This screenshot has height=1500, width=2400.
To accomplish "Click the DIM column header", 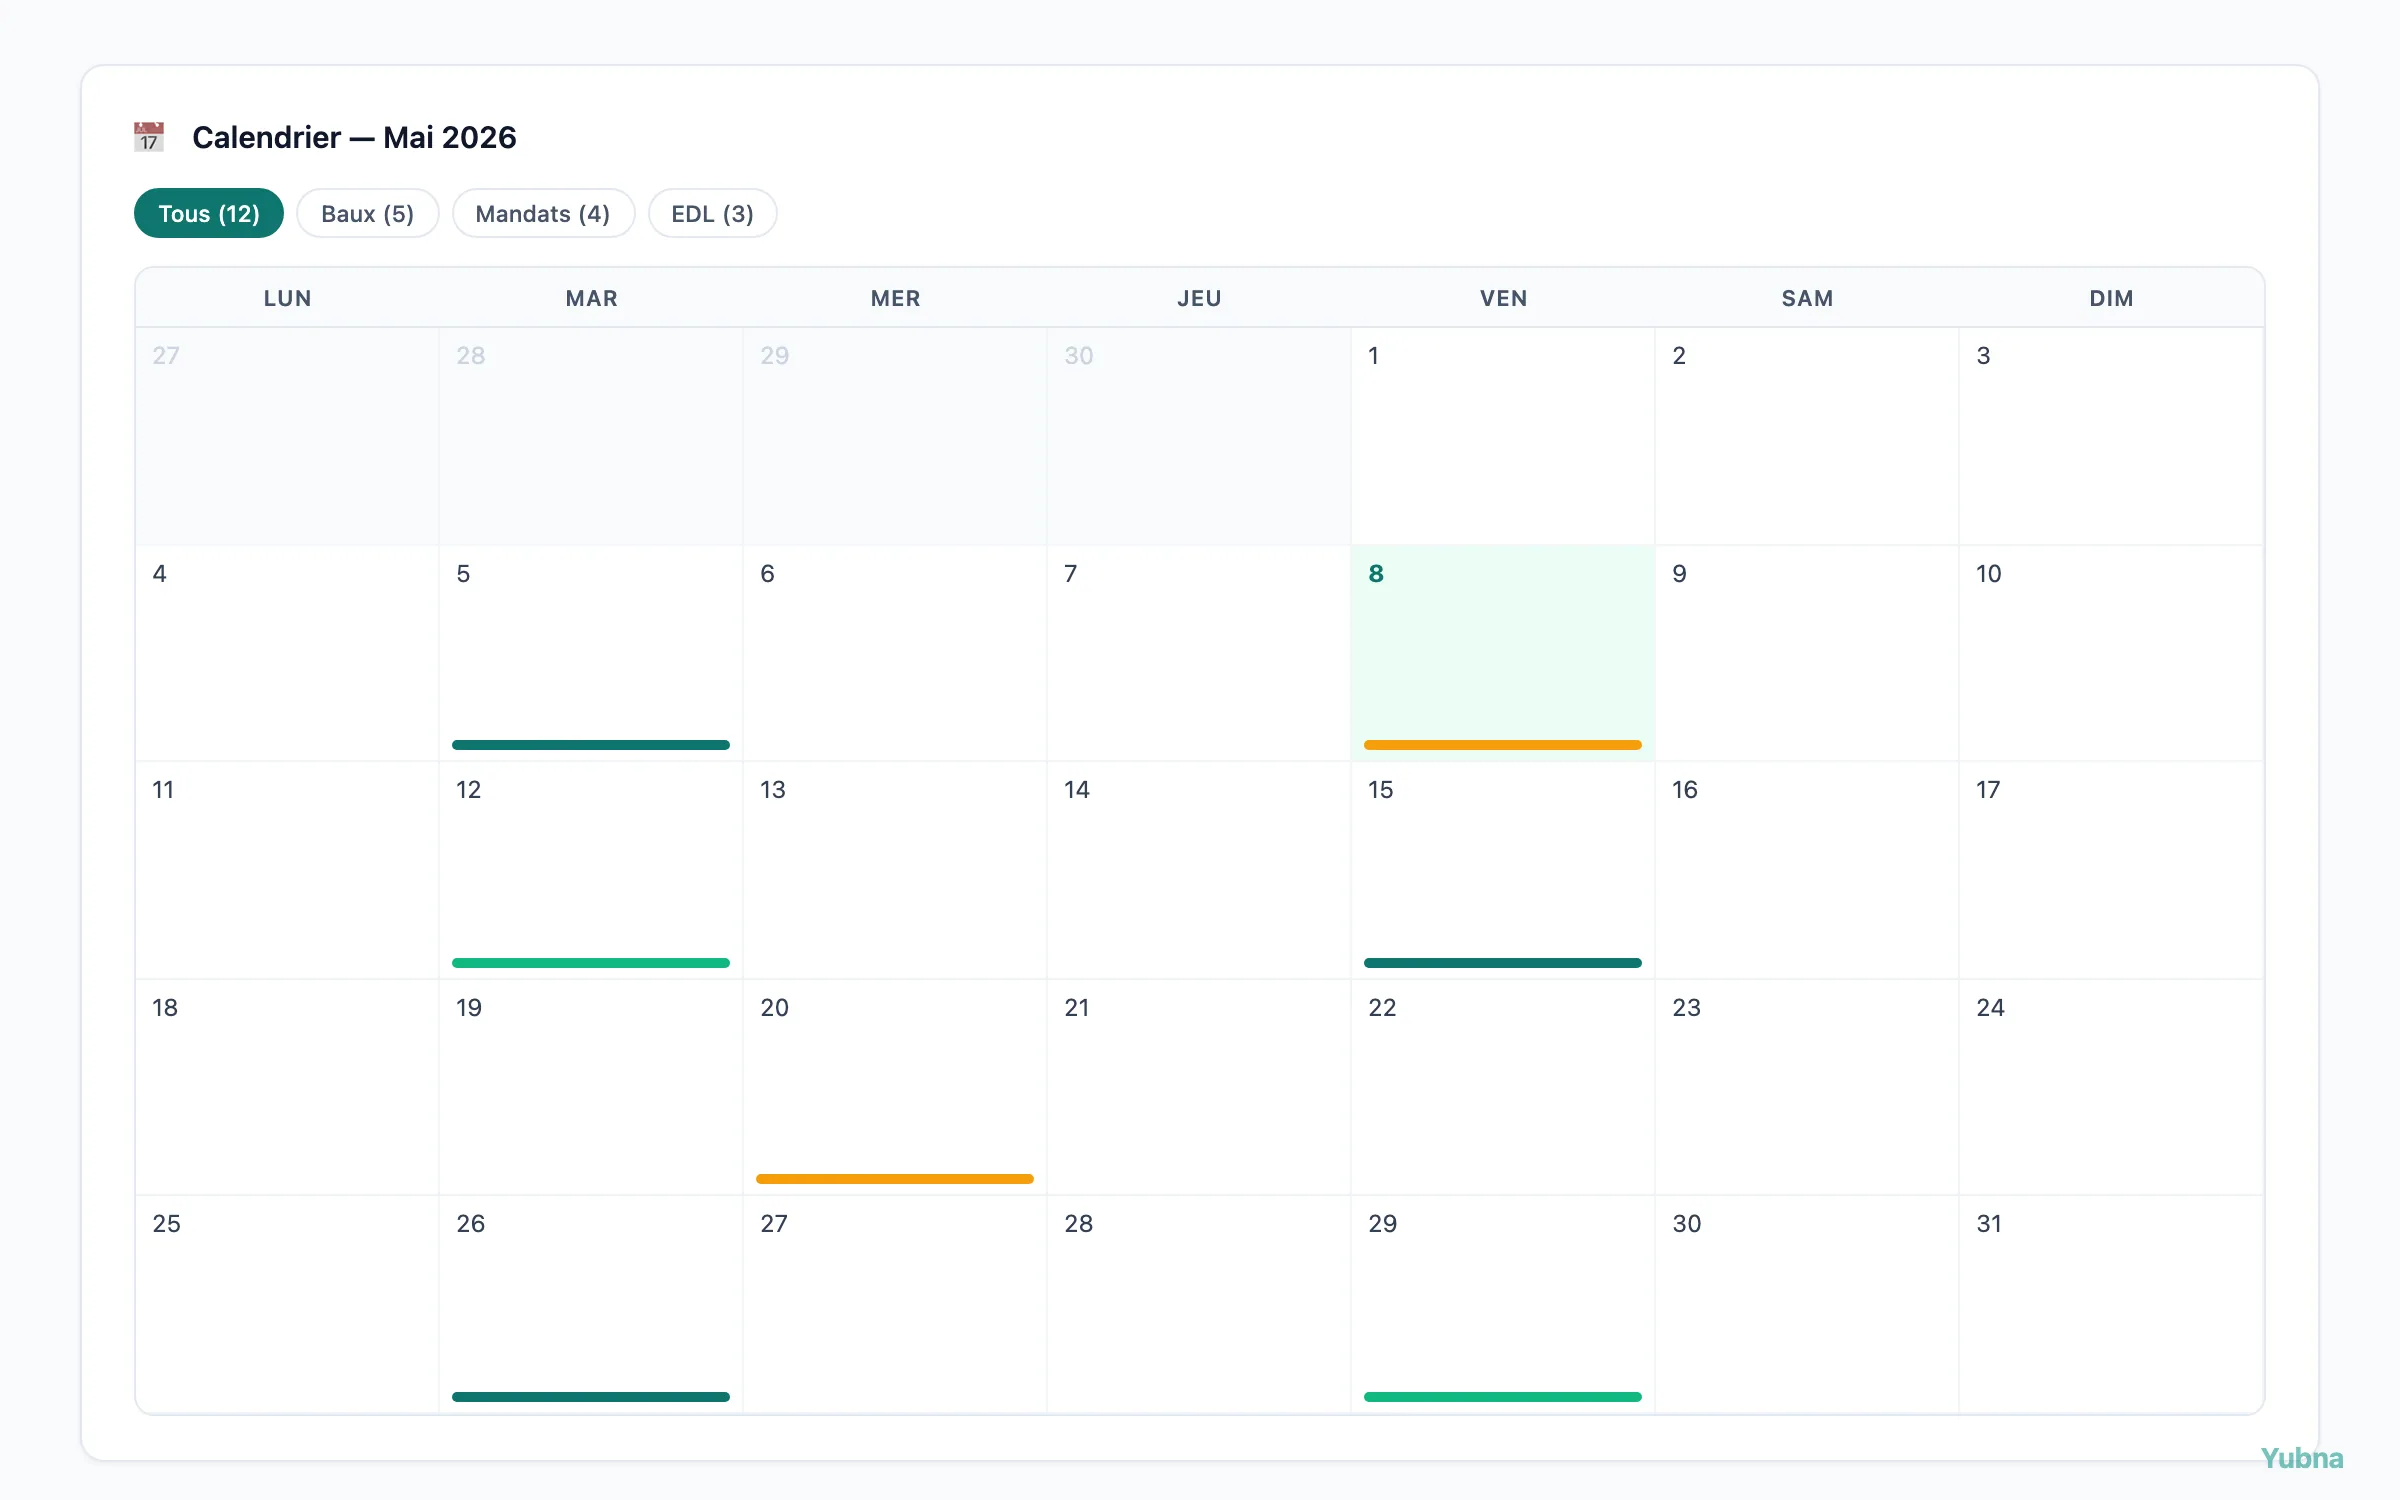I will pyautogui.click(x=2111, y=298).
